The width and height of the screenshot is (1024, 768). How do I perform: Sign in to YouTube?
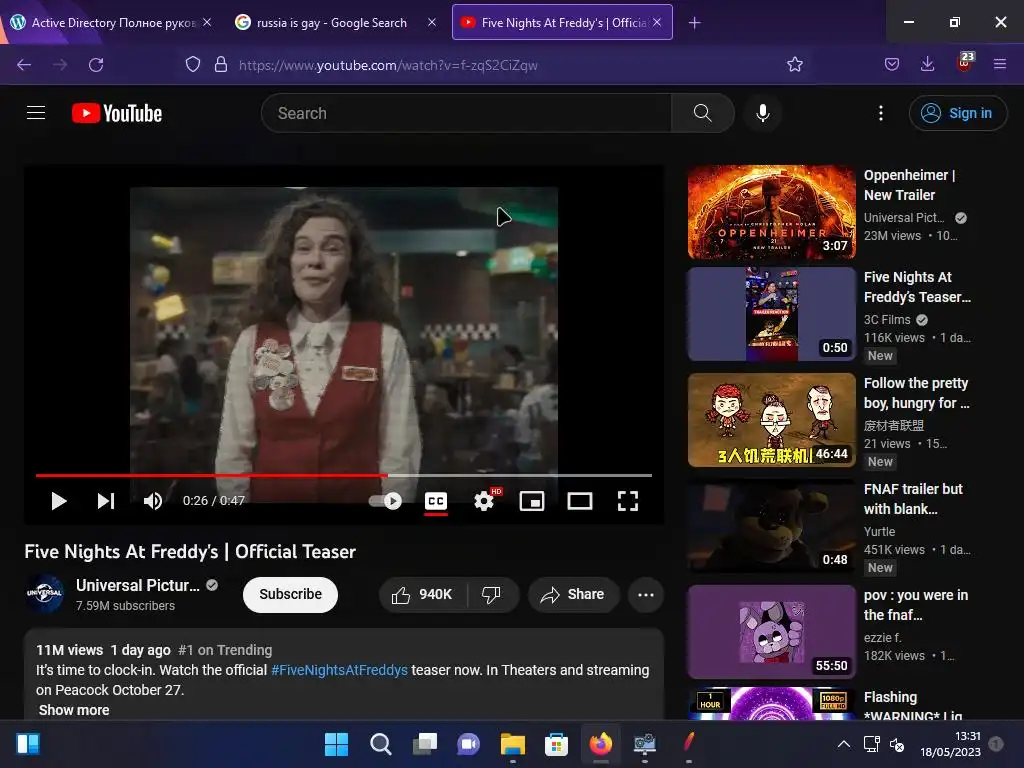click(x=957, y=113)
